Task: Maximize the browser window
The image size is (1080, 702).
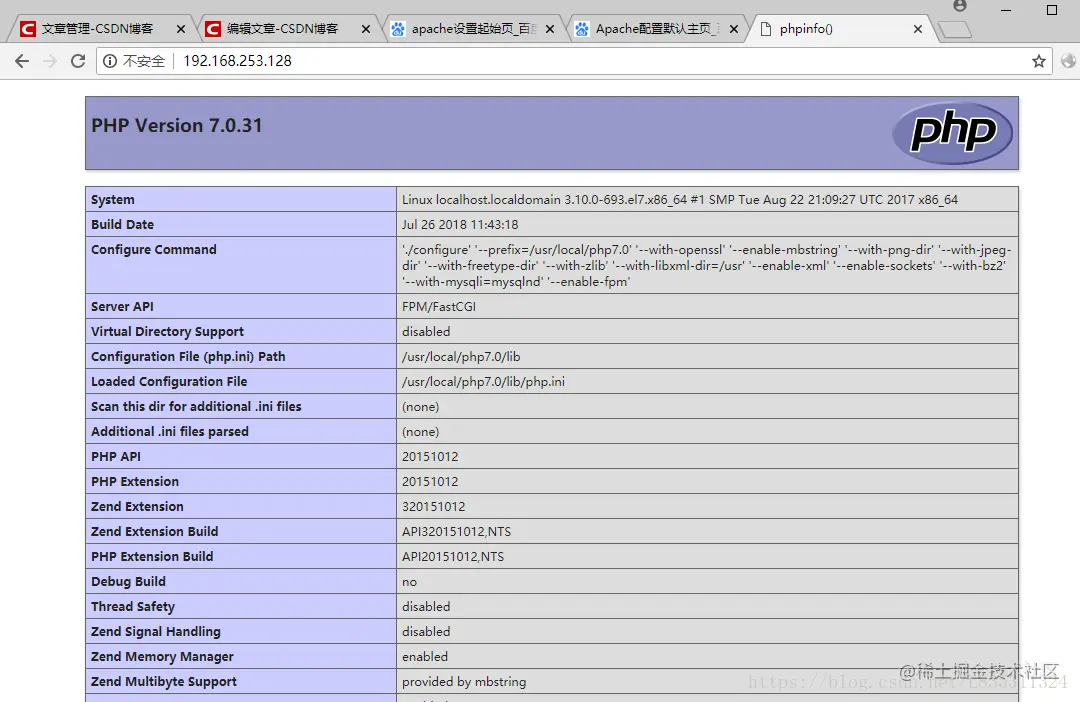Action: (x=1052, y=10)
